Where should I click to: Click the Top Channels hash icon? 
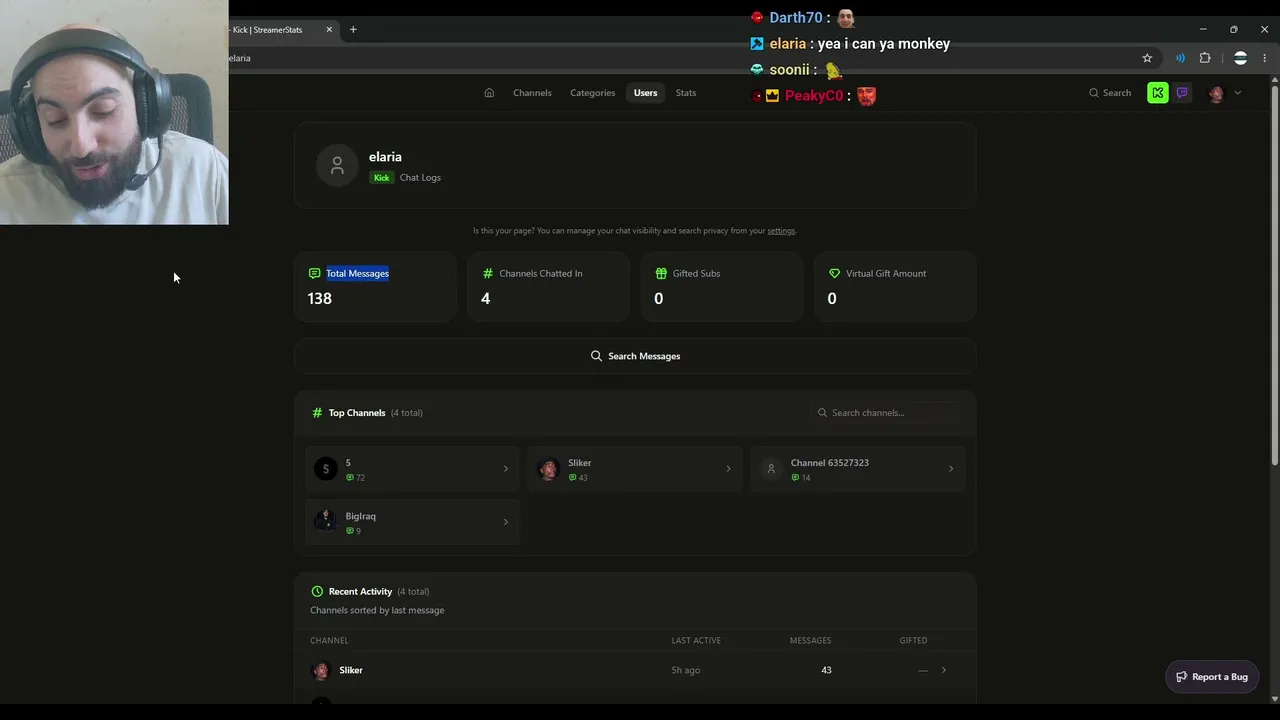317,413
